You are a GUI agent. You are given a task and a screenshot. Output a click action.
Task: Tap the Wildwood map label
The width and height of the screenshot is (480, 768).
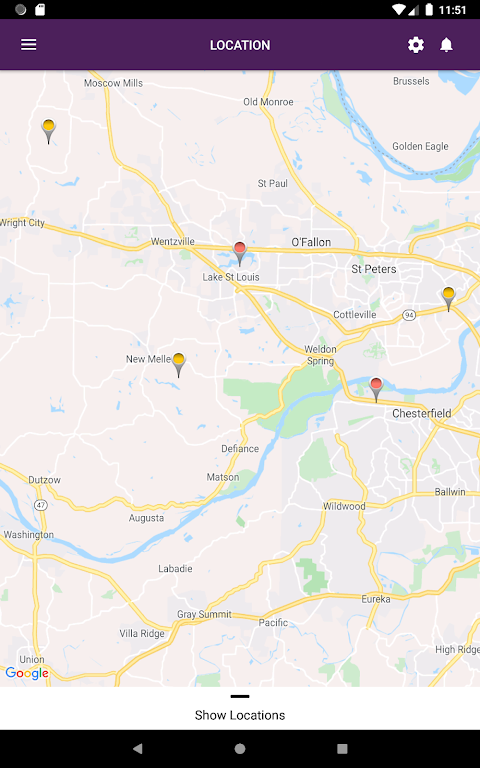point(344,506)
